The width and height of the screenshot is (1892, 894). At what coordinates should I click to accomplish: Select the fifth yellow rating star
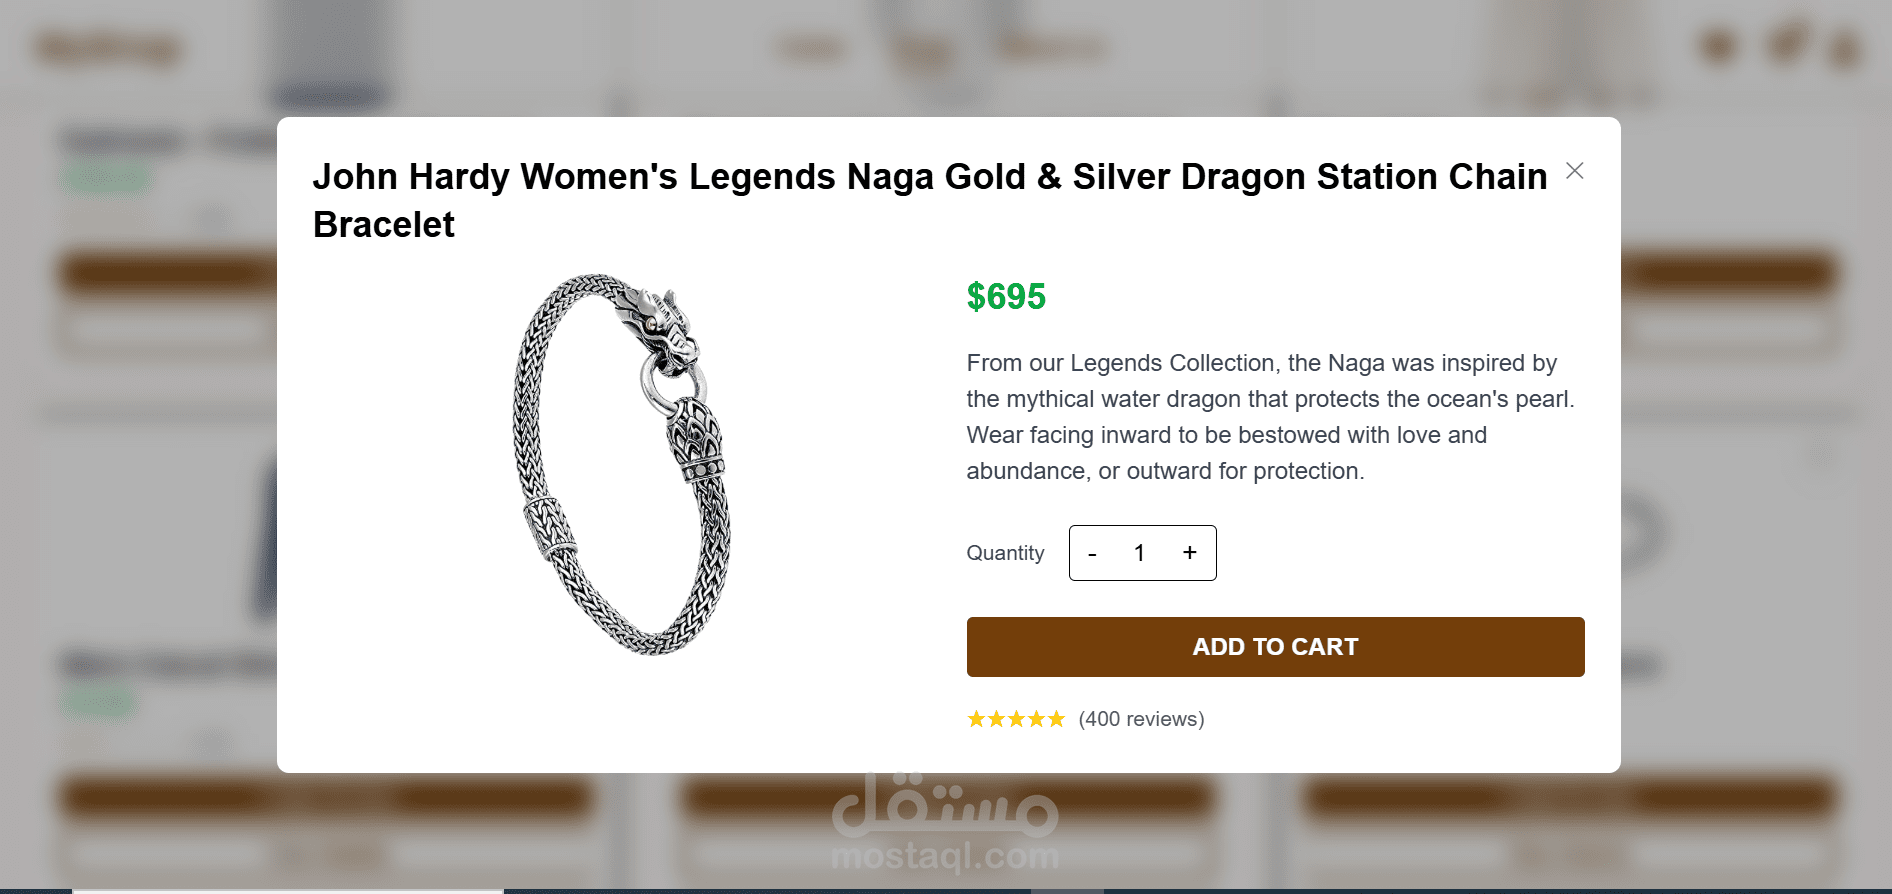click(x=1056, y=719)
